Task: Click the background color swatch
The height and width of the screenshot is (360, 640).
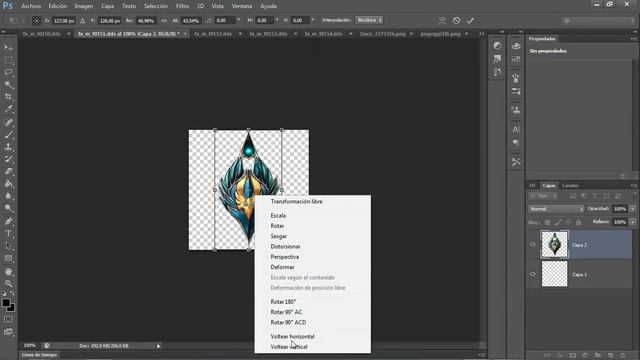Action: pyautogui.click(x=11, y=308)
